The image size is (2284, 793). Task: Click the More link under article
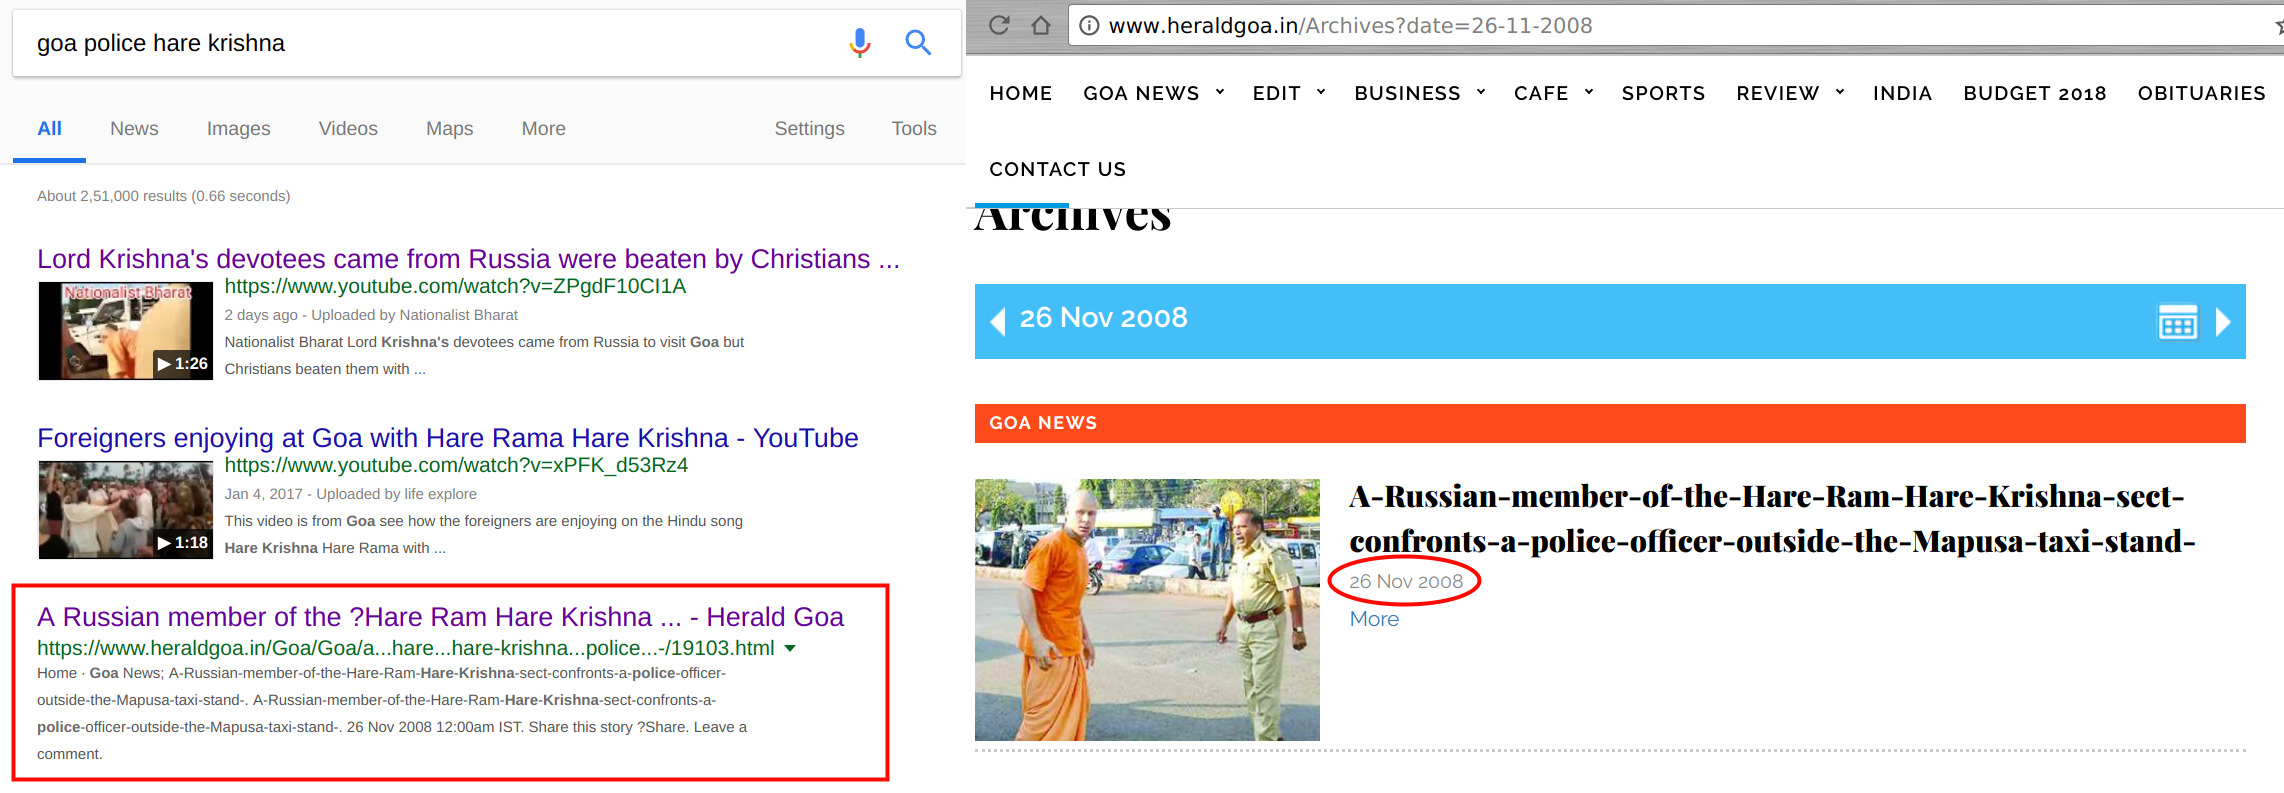pos(1374,619)
